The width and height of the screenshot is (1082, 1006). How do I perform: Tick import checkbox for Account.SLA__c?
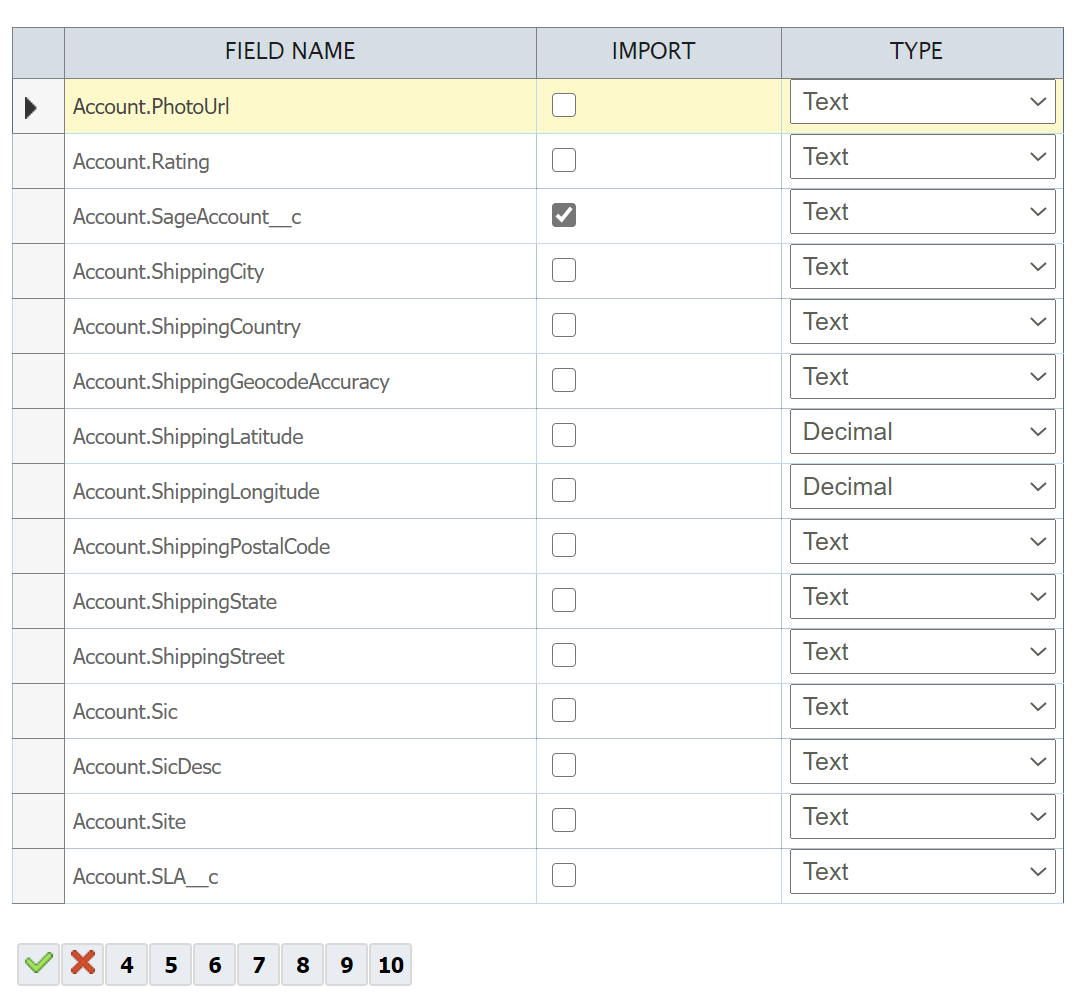point(564,875)
